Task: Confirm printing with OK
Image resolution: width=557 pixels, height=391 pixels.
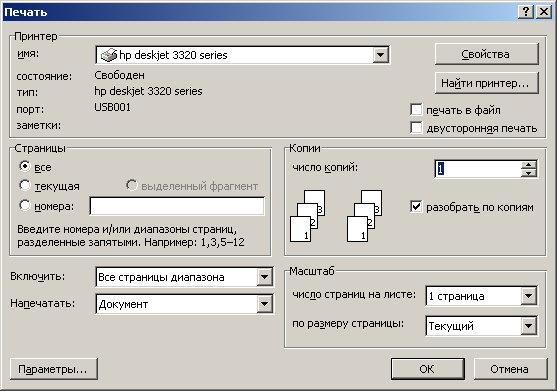Action: [428, 369]
